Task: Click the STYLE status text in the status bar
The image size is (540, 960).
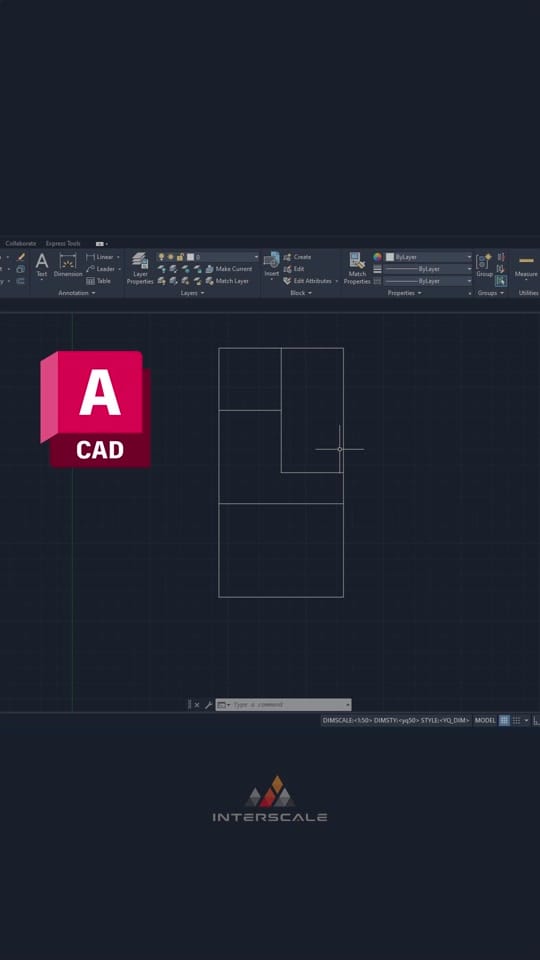Action: point(445,721)
